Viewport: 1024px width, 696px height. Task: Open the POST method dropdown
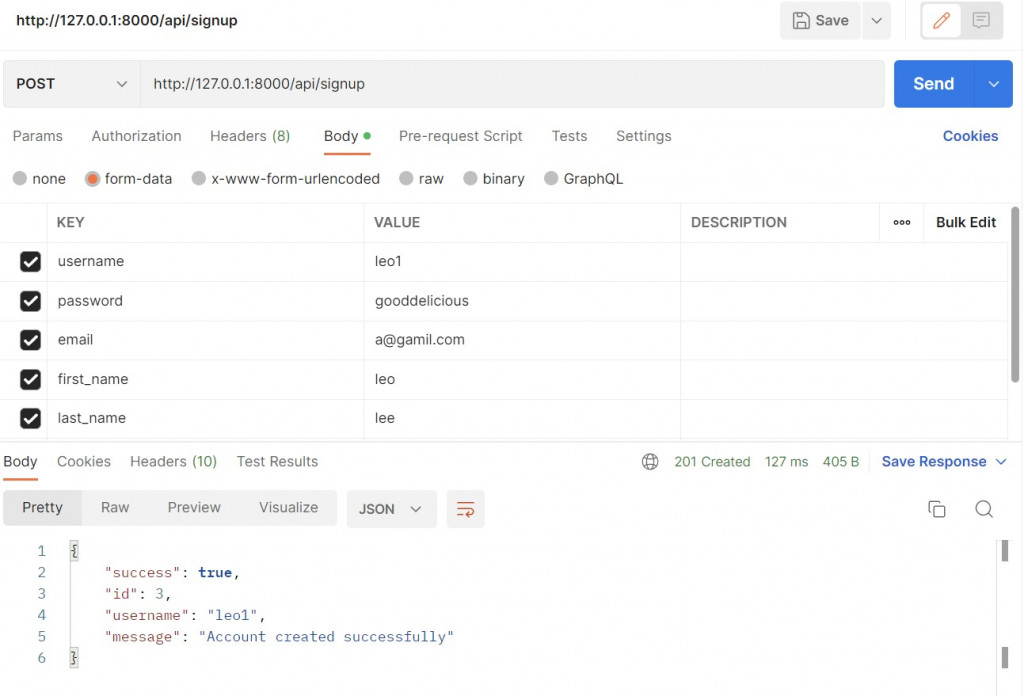pyautogui.click(x=72, y=84)
